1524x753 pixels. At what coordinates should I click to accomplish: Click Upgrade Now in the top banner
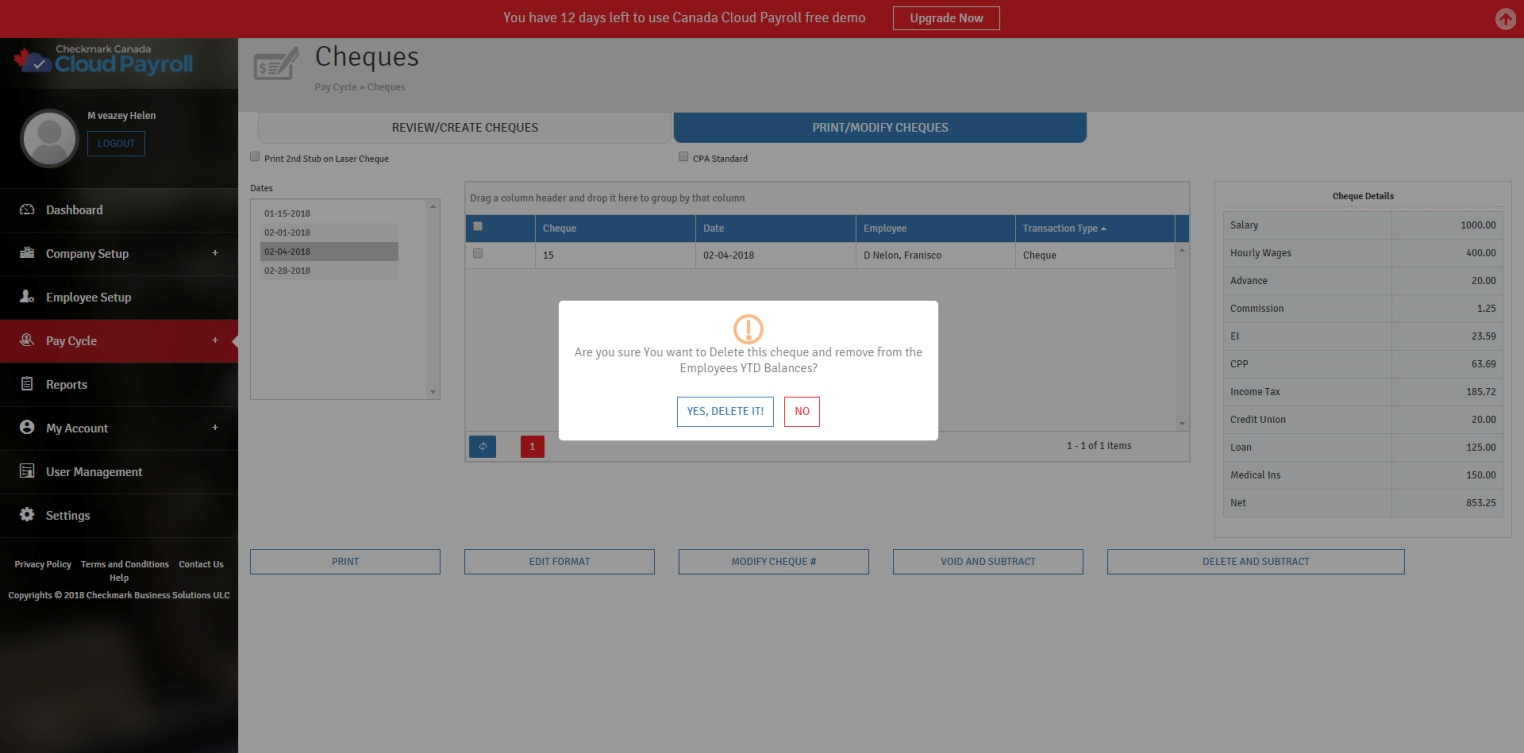[x=946, y=18]
